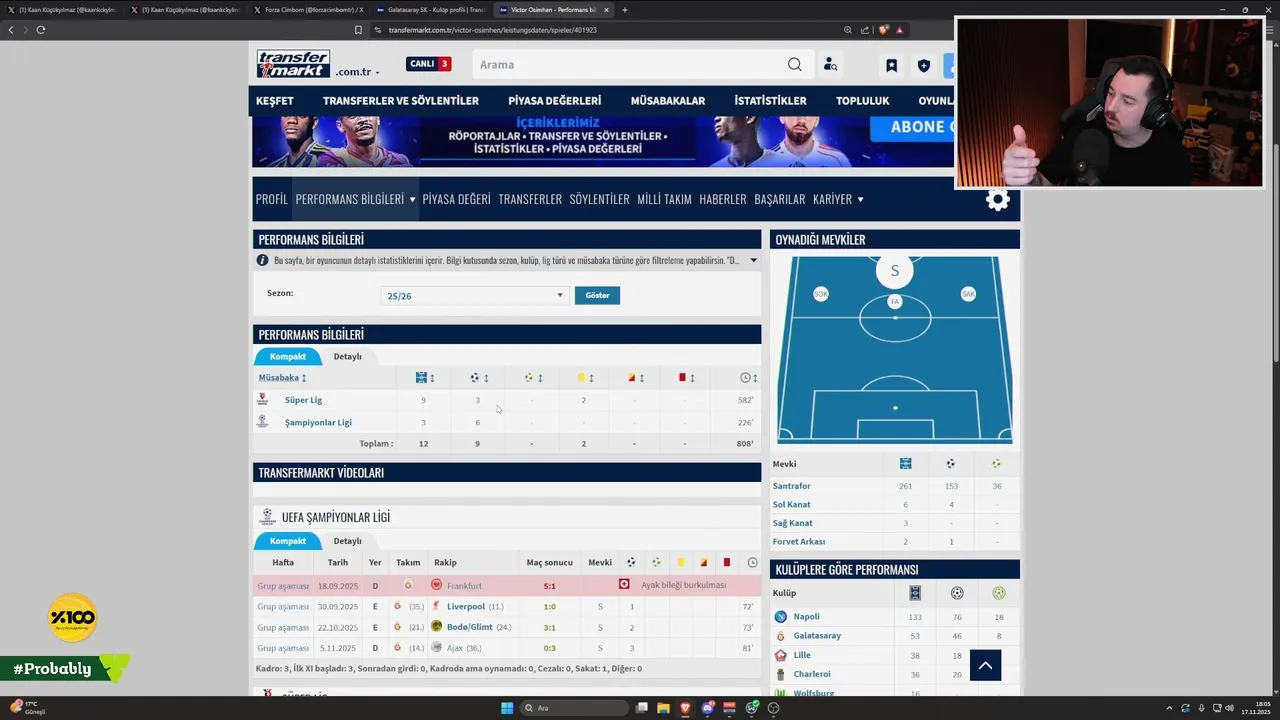Click the SAK right wing position marker
The image size is (1280, 720).
pos(968,294)
